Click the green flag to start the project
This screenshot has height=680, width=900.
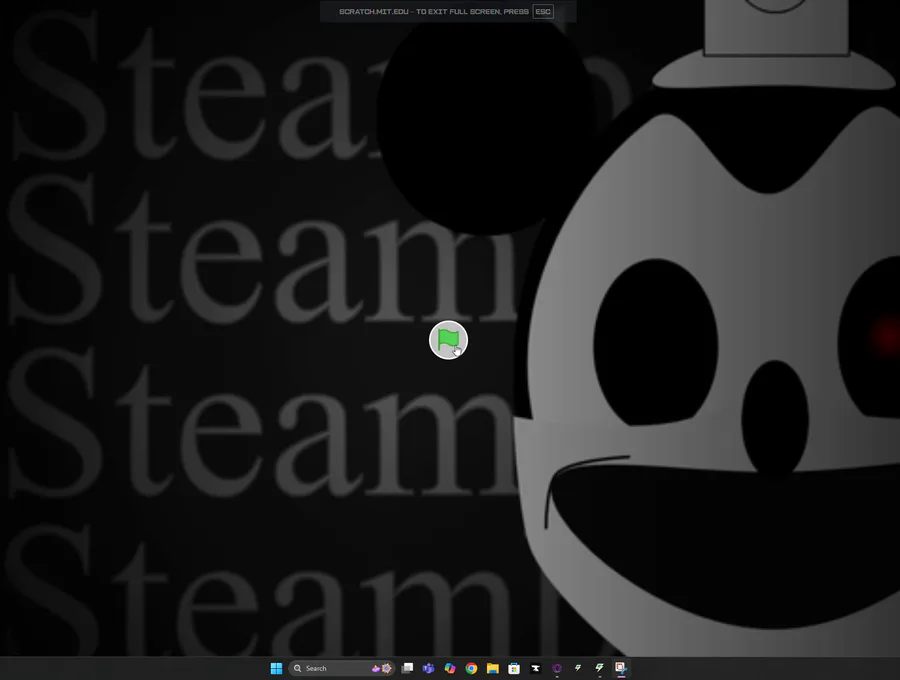tap(448, 340)
